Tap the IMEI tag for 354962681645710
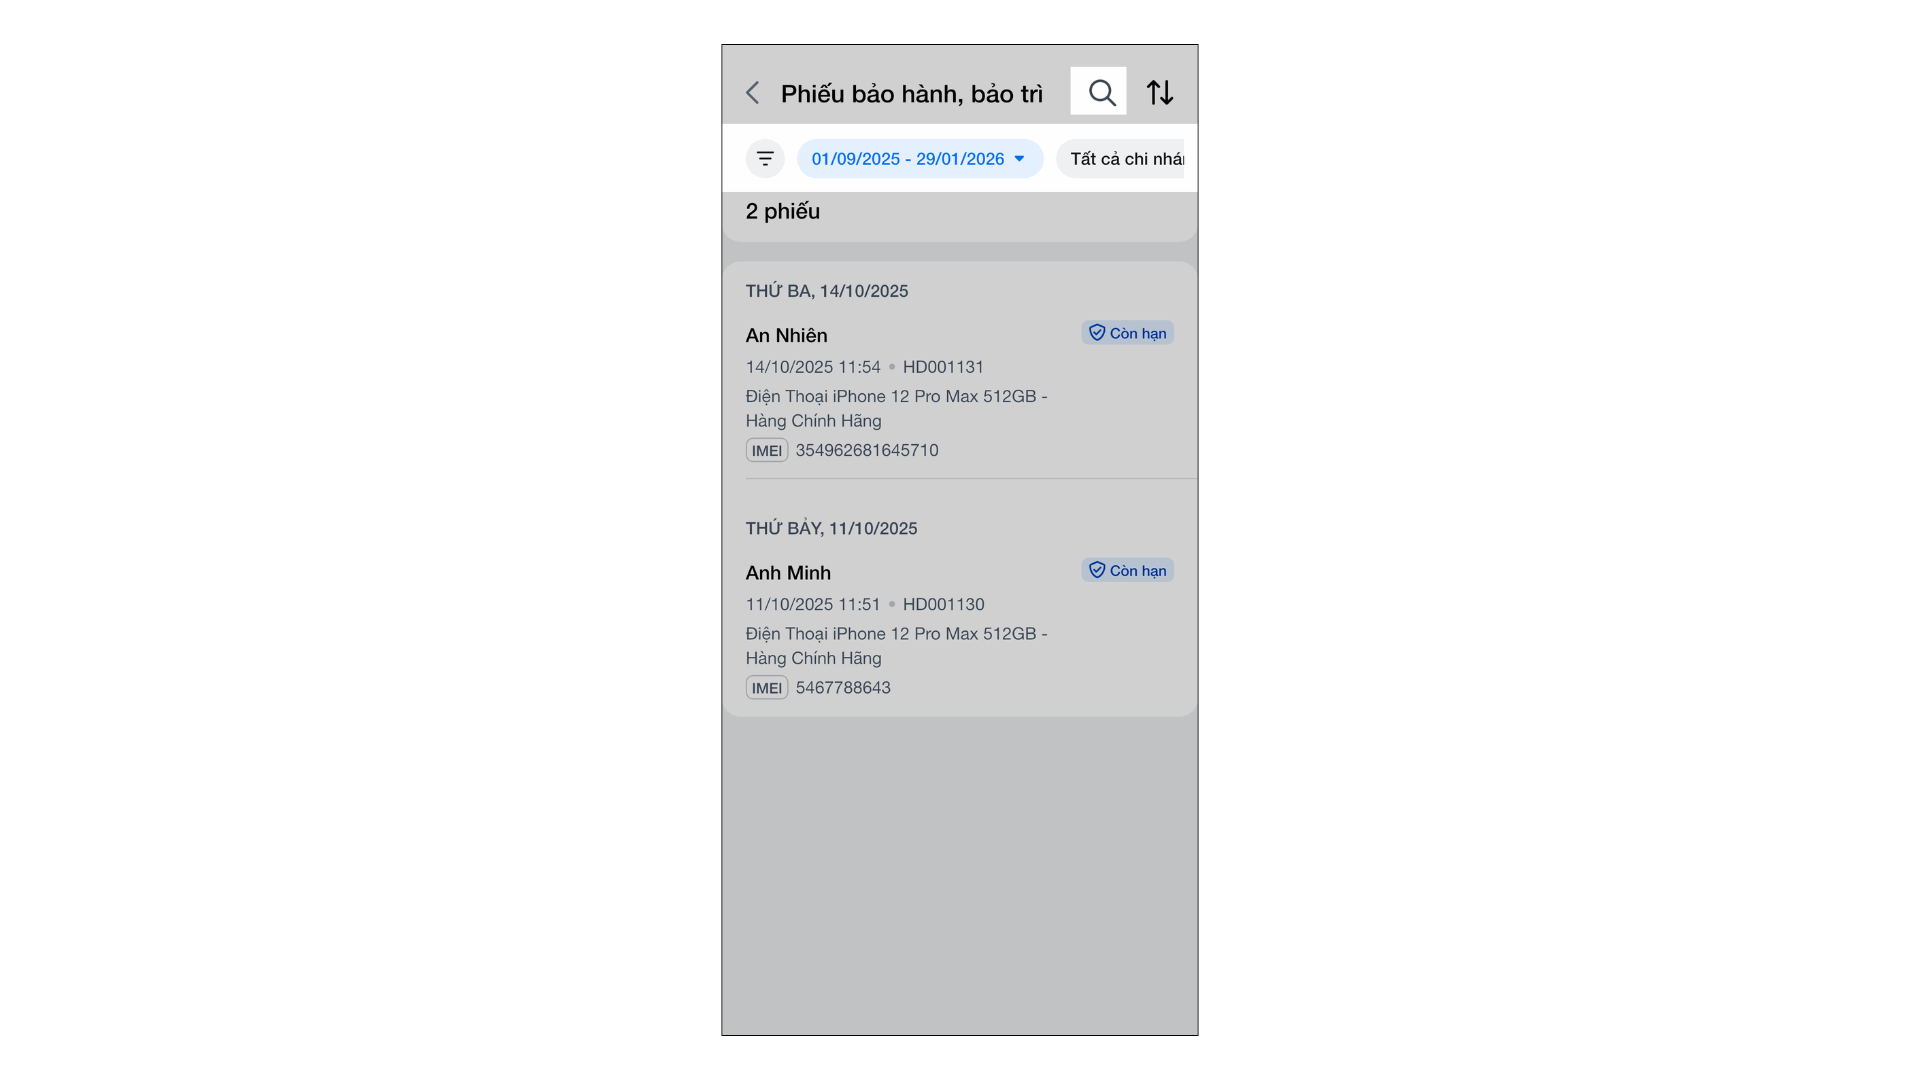The height and width of the screenshot is (1080, 1920). point(767,450)
